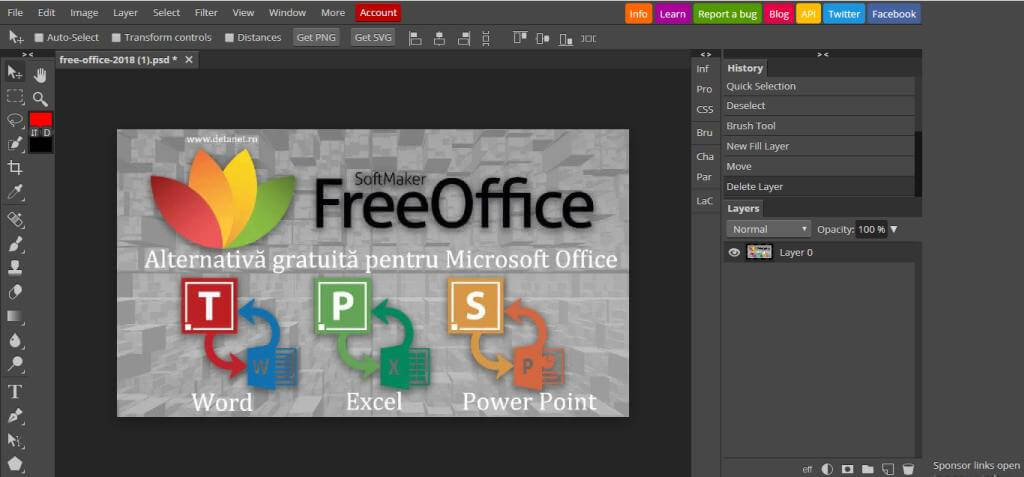Open layer effects 'eff' button

[807, 469]
